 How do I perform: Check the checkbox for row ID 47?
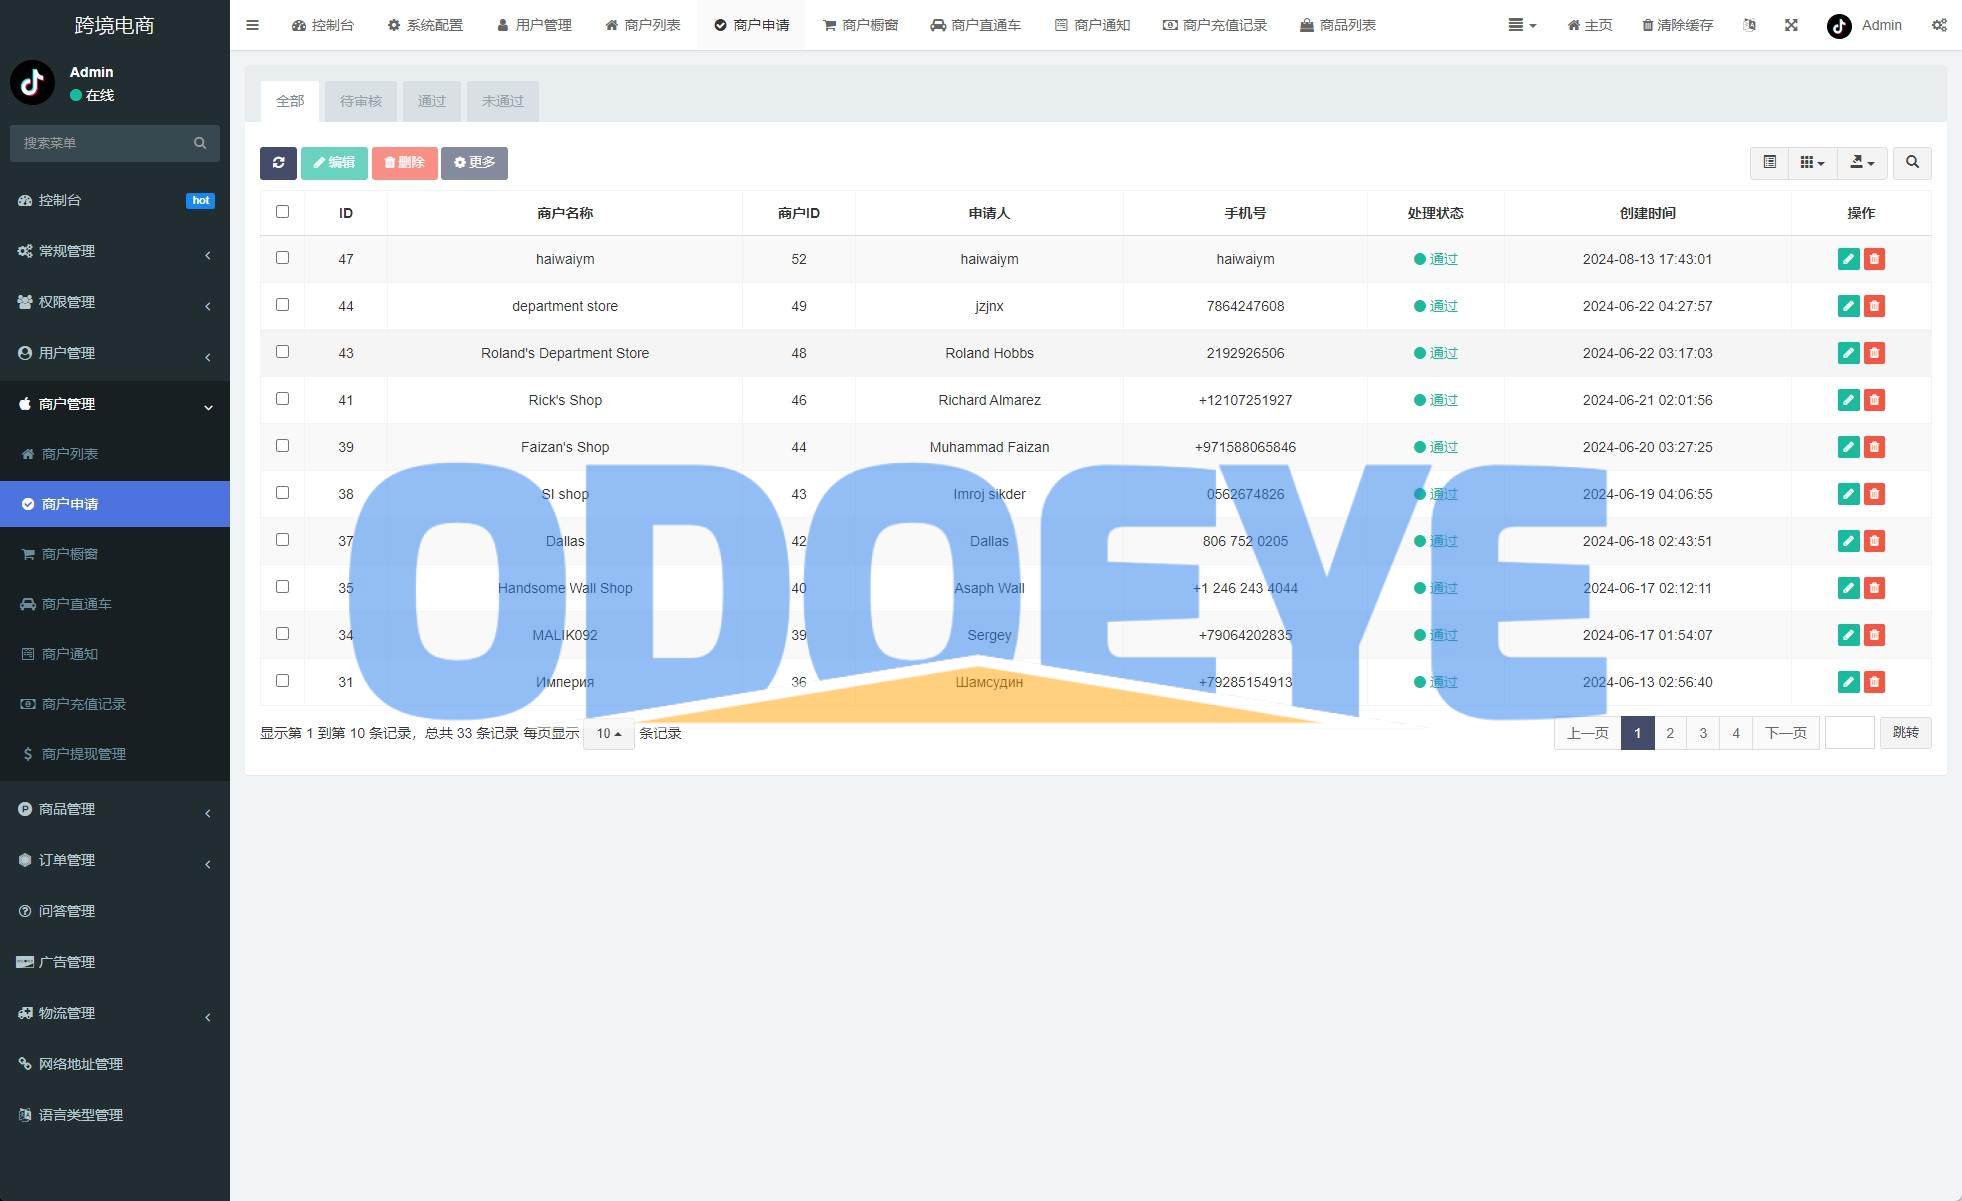[x=282, y=258]
